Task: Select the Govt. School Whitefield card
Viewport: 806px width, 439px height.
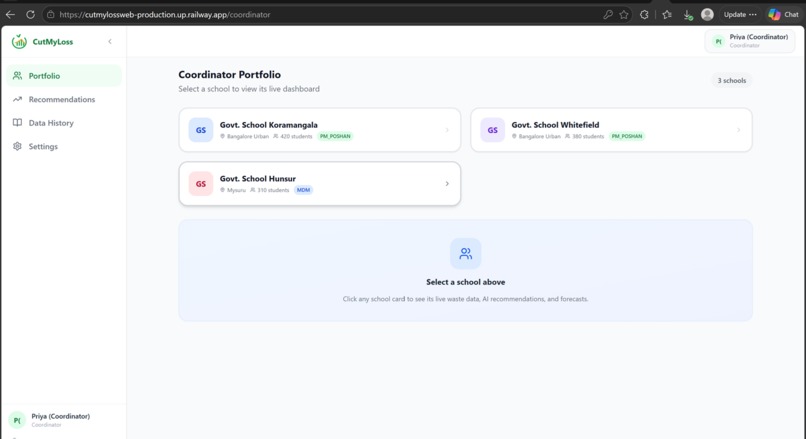Action: 611,130
